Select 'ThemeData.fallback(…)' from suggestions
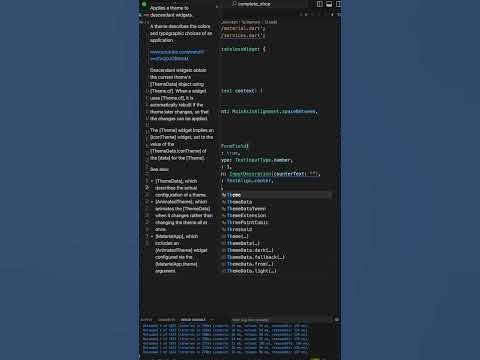The image size is (480, 360). pyautogui.click(x=277, y=257)
